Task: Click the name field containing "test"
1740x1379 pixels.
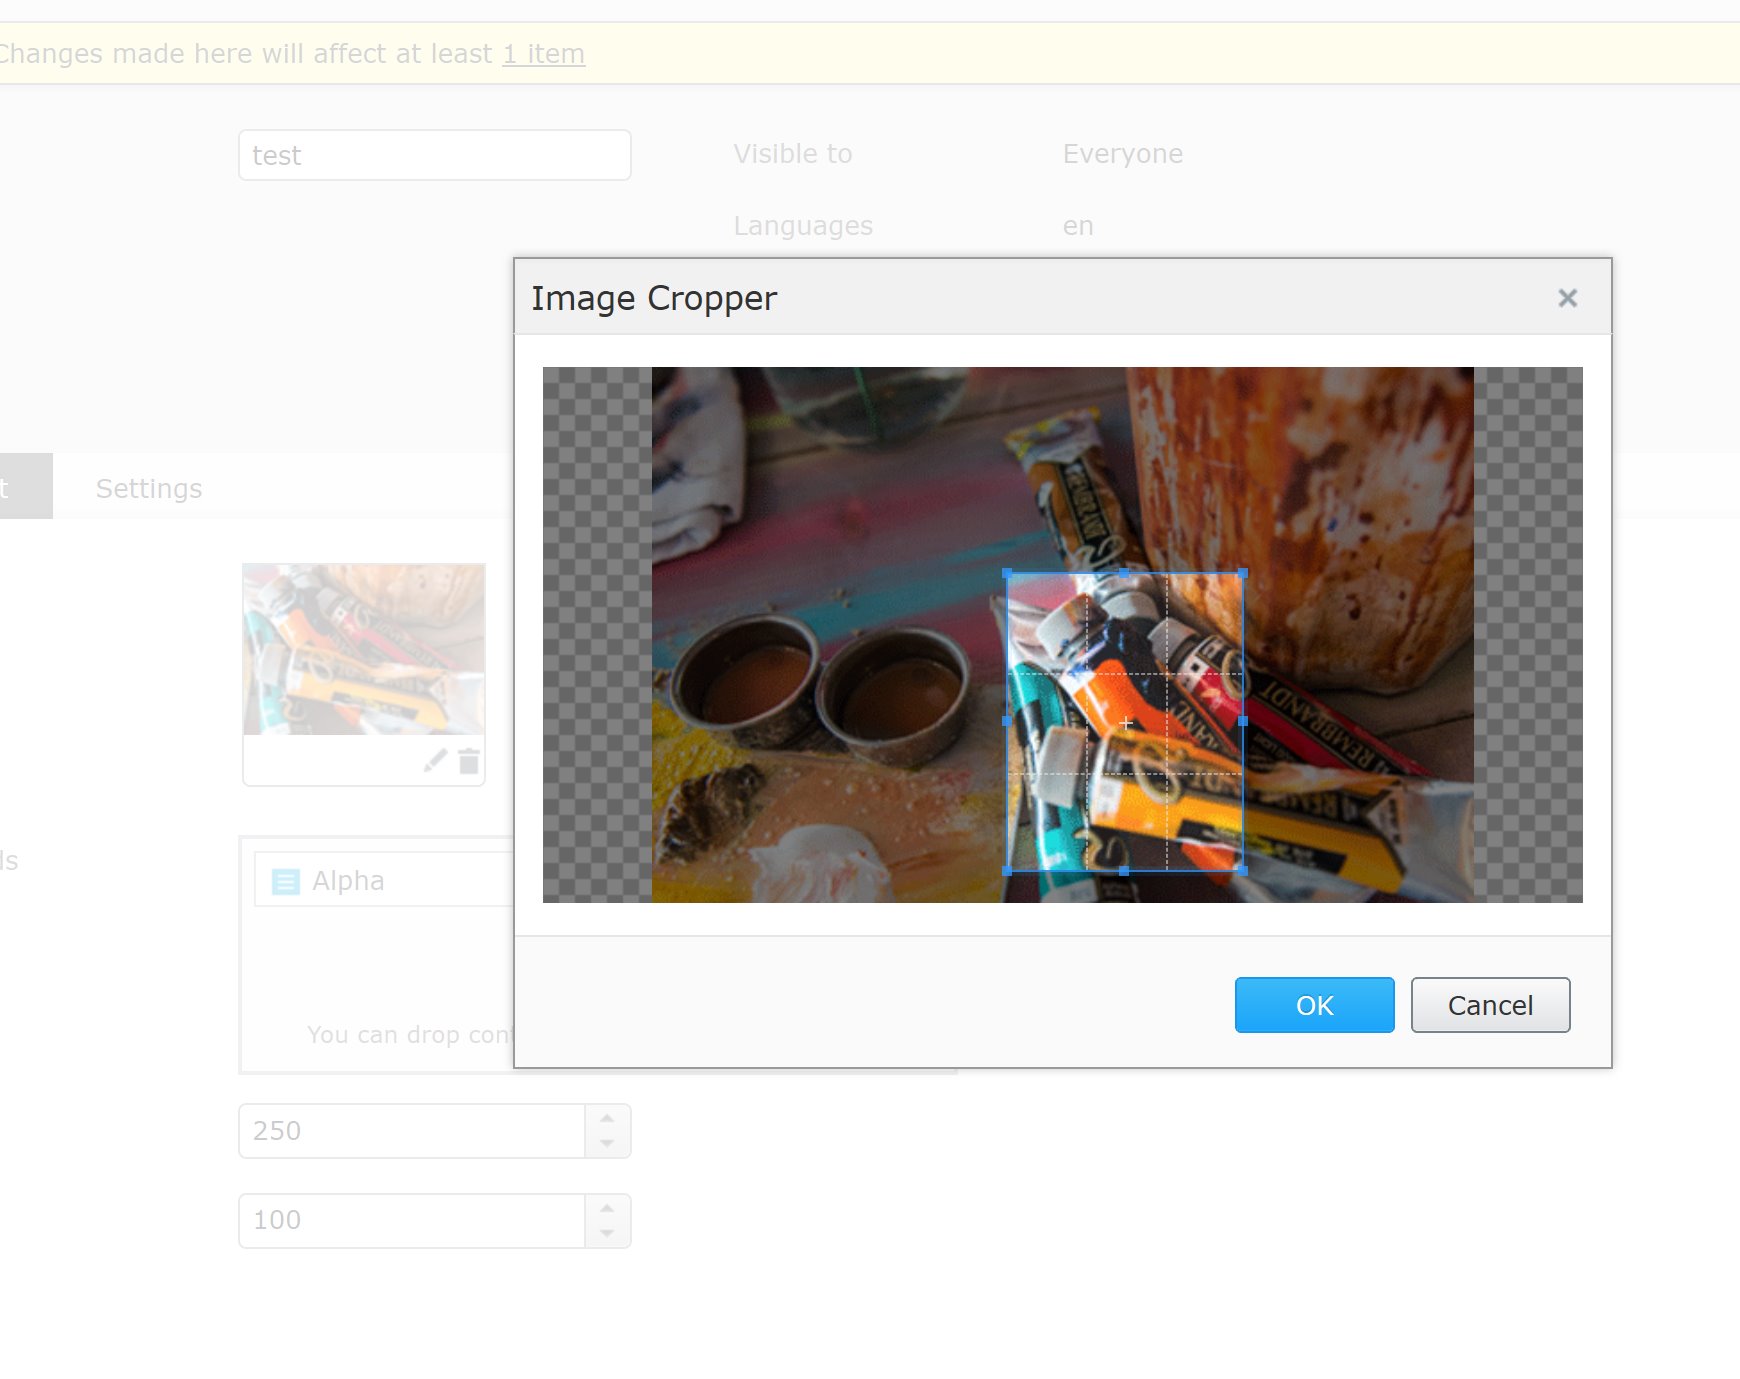Action: pyautogui.click(x=434, y=155)
